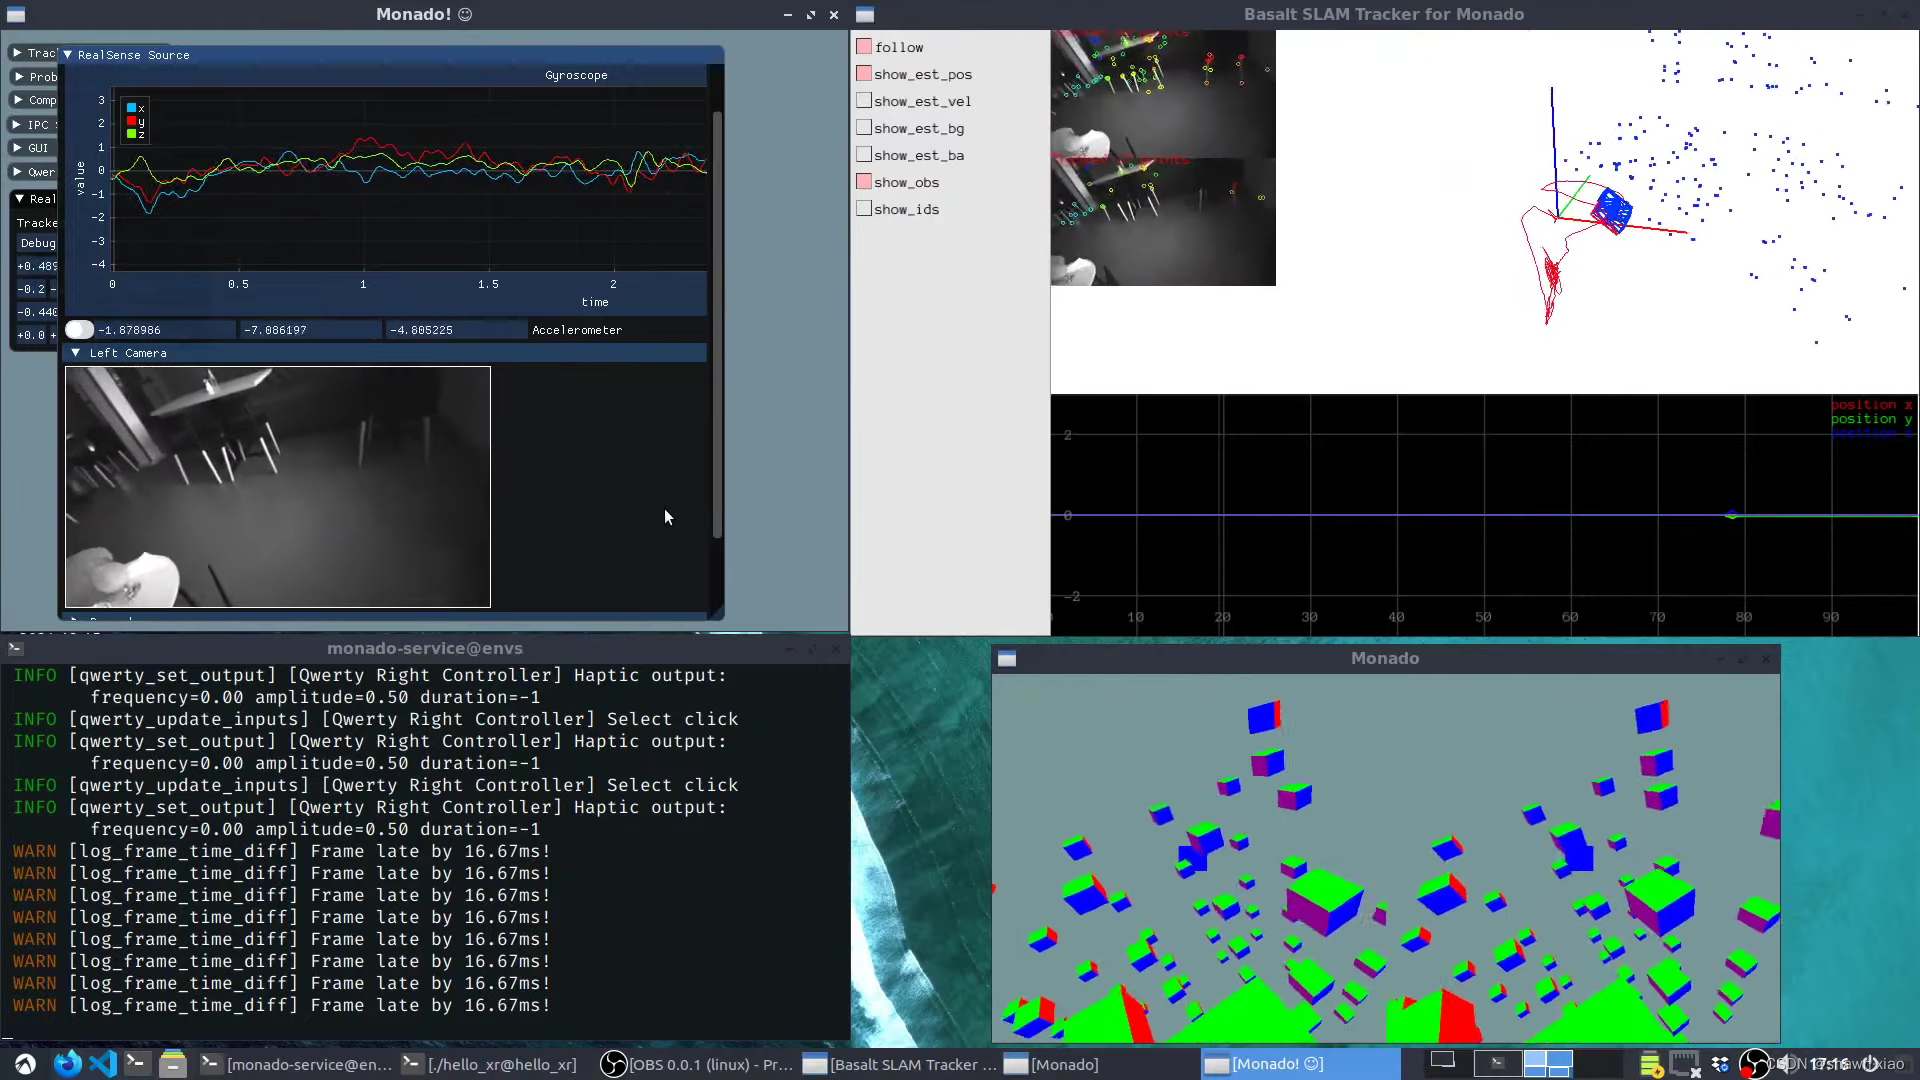The image size is (1920, 1080).
Task: Toggle the Accelerometer switch
Action: tap(80, 330)
